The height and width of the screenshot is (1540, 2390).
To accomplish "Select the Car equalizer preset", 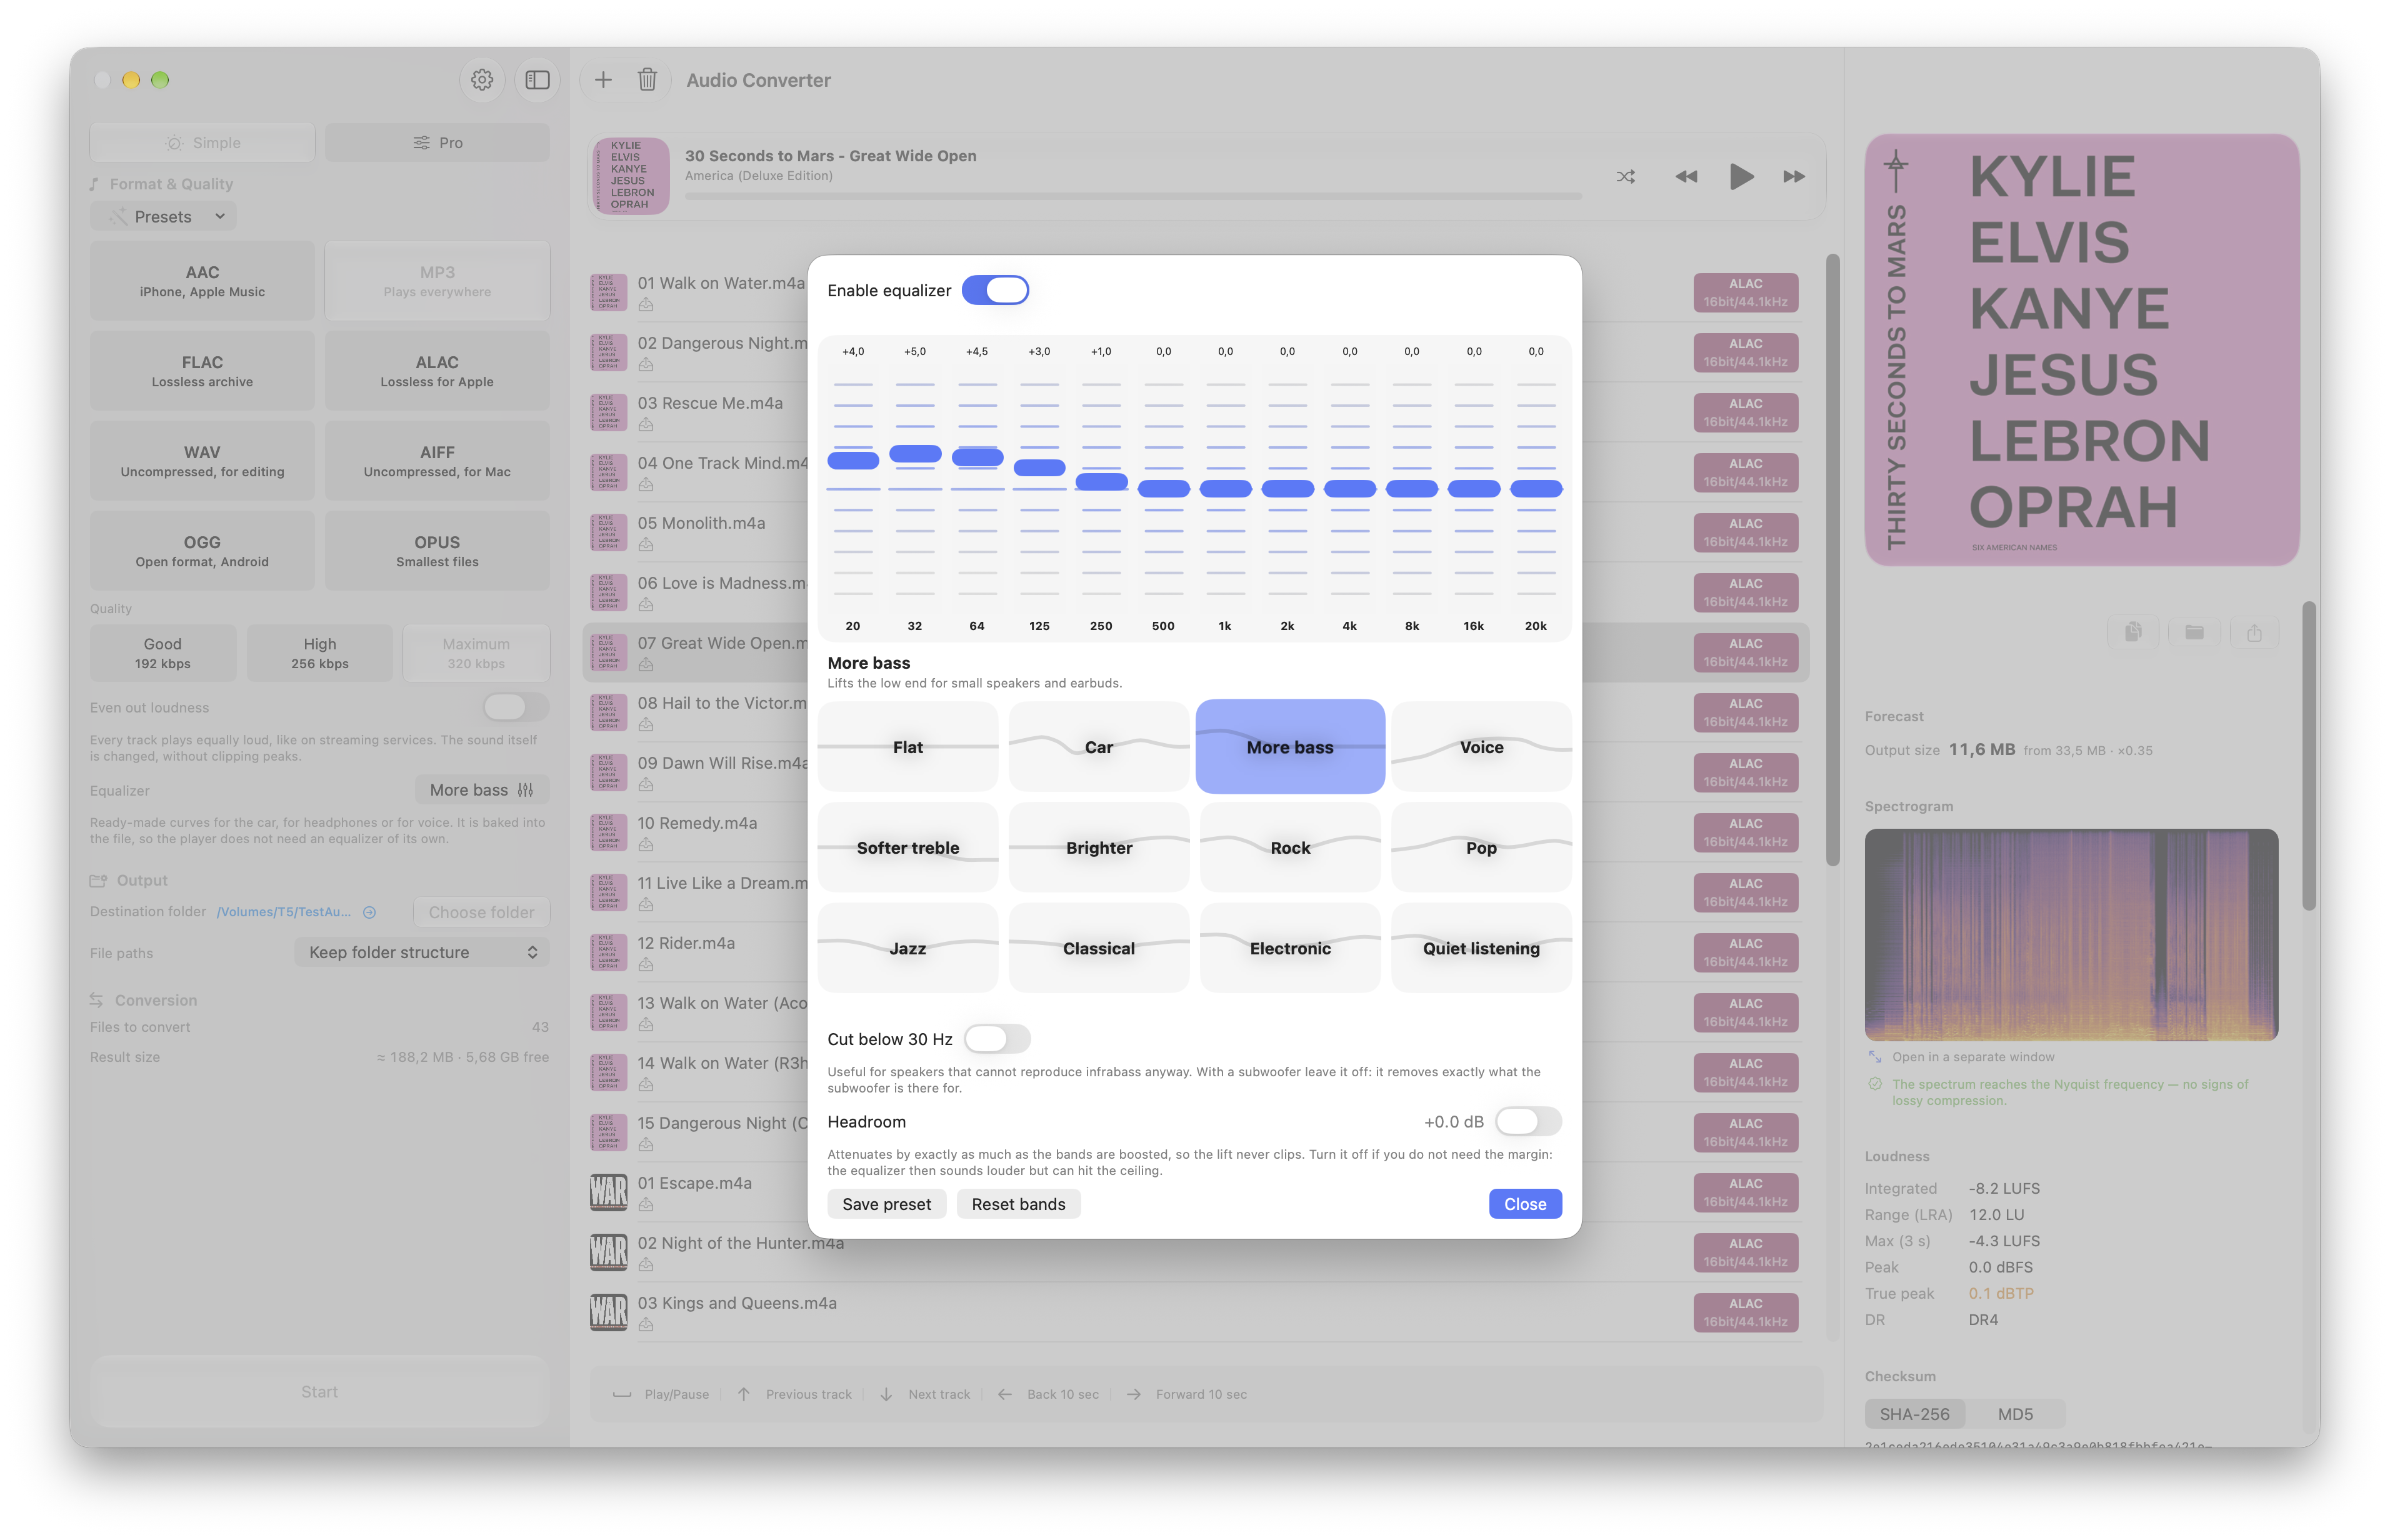I will pyautogui.click(x=1099, y=747).
